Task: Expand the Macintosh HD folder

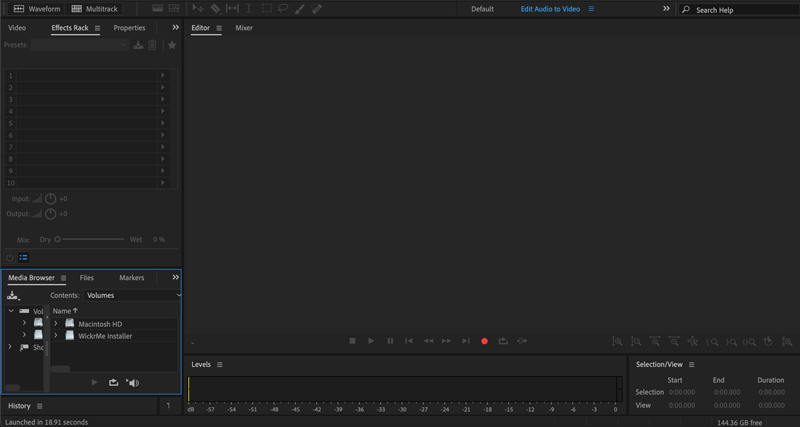Action: coord(56,323)
